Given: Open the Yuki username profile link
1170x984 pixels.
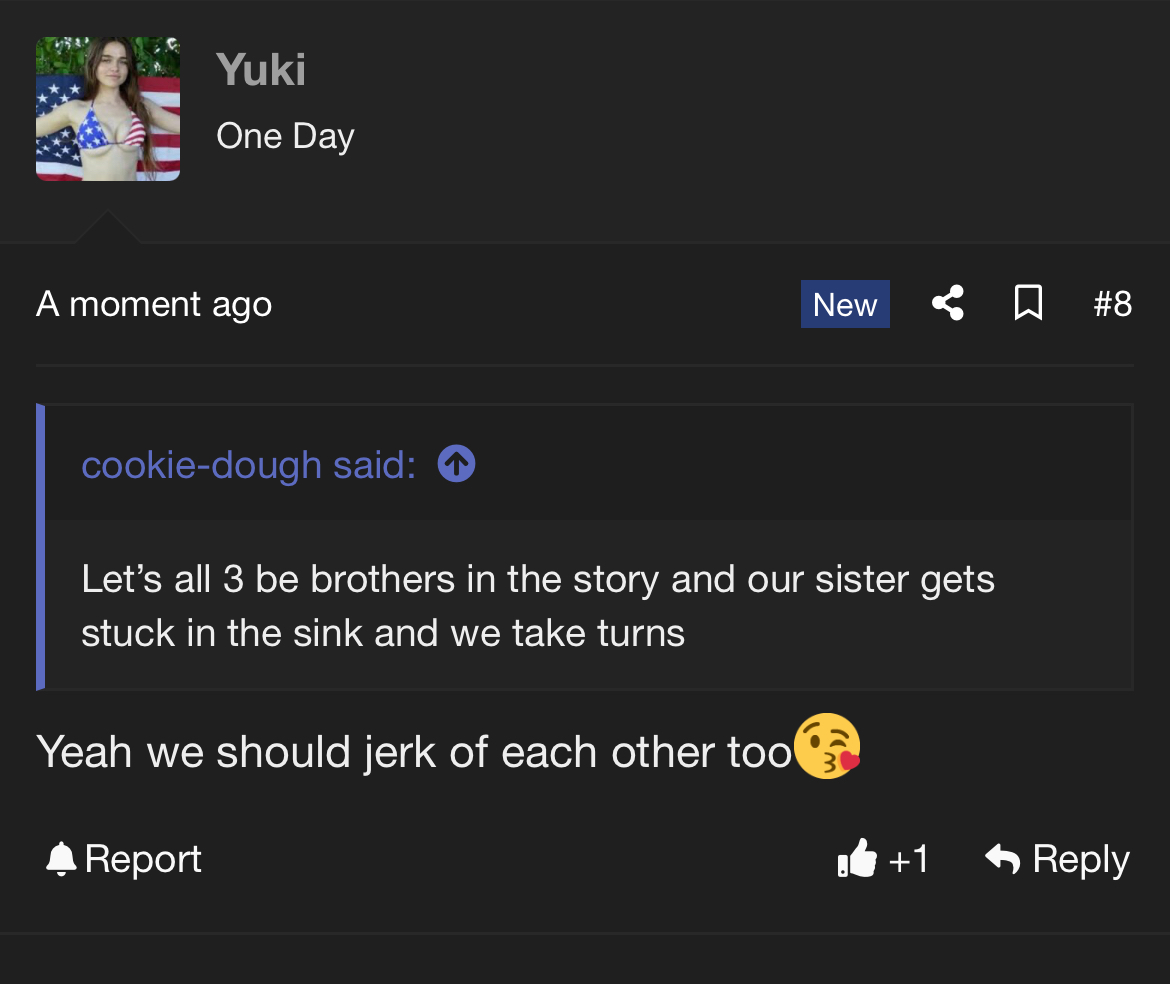Looking at the screenshot, I should tap(261, 70).
